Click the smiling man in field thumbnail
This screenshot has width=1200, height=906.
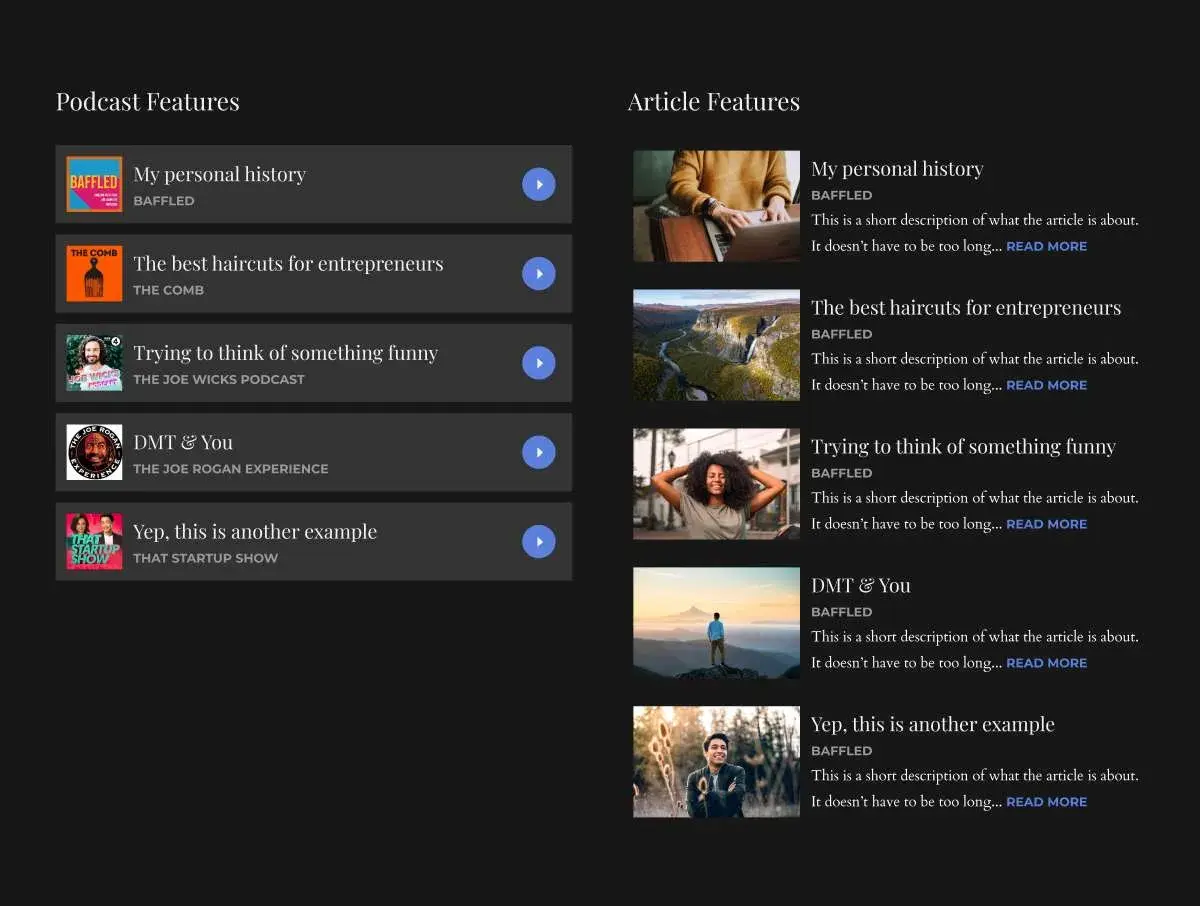click(x=716, y=762)
